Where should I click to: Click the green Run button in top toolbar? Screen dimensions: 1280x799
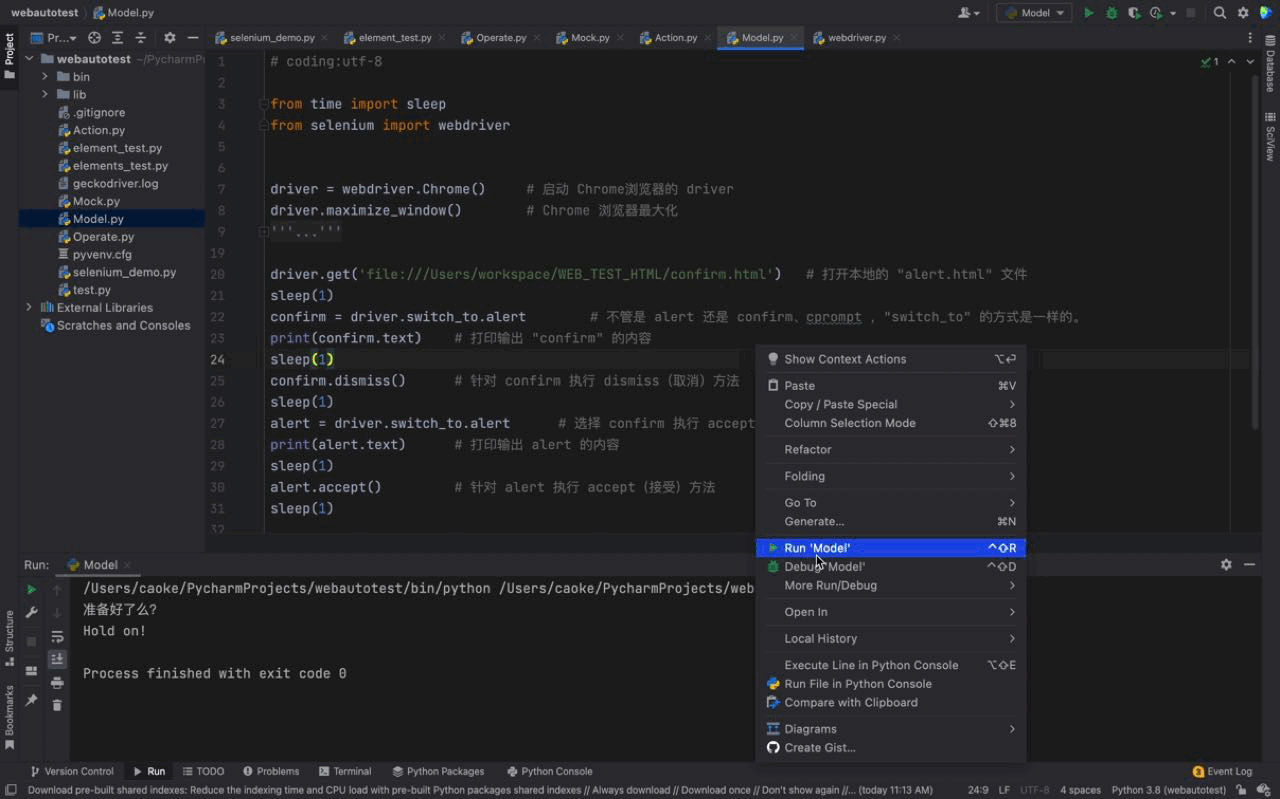point(1089,13)
